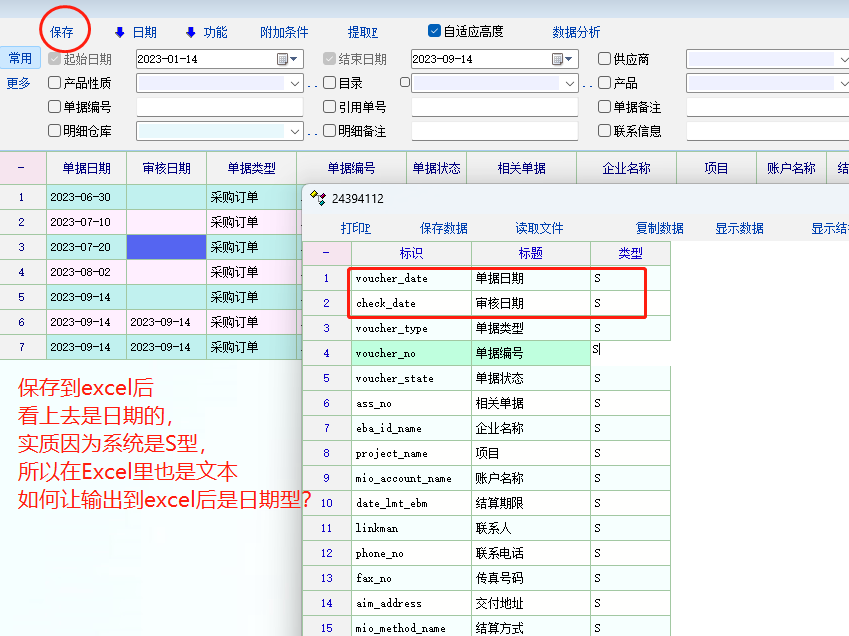Viewport: 849px width, 636px height.
Task: Tick the 单据编号 filter checkbox
Action: coord(54,107)
